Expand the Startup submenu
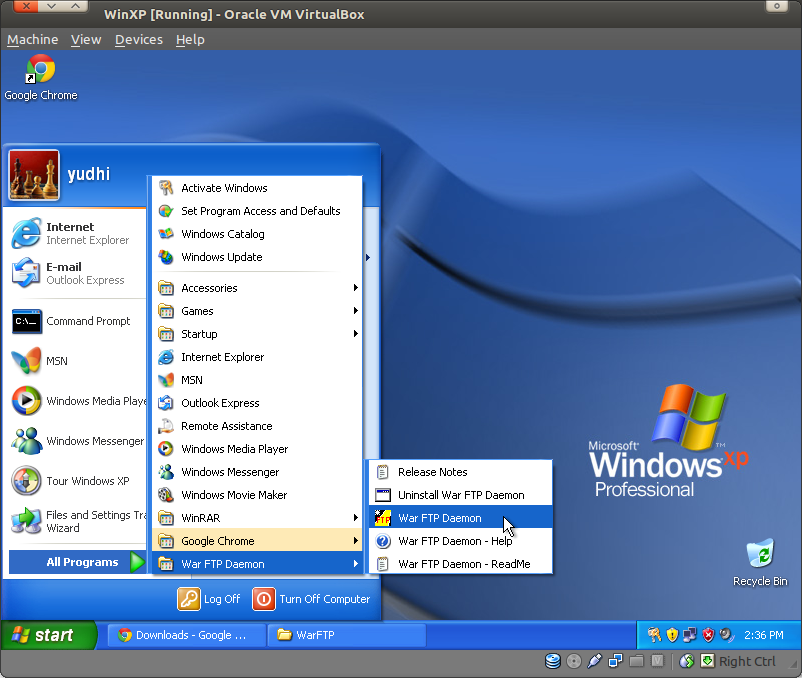The height and width of the screenshot is (678, 802). 257,334
